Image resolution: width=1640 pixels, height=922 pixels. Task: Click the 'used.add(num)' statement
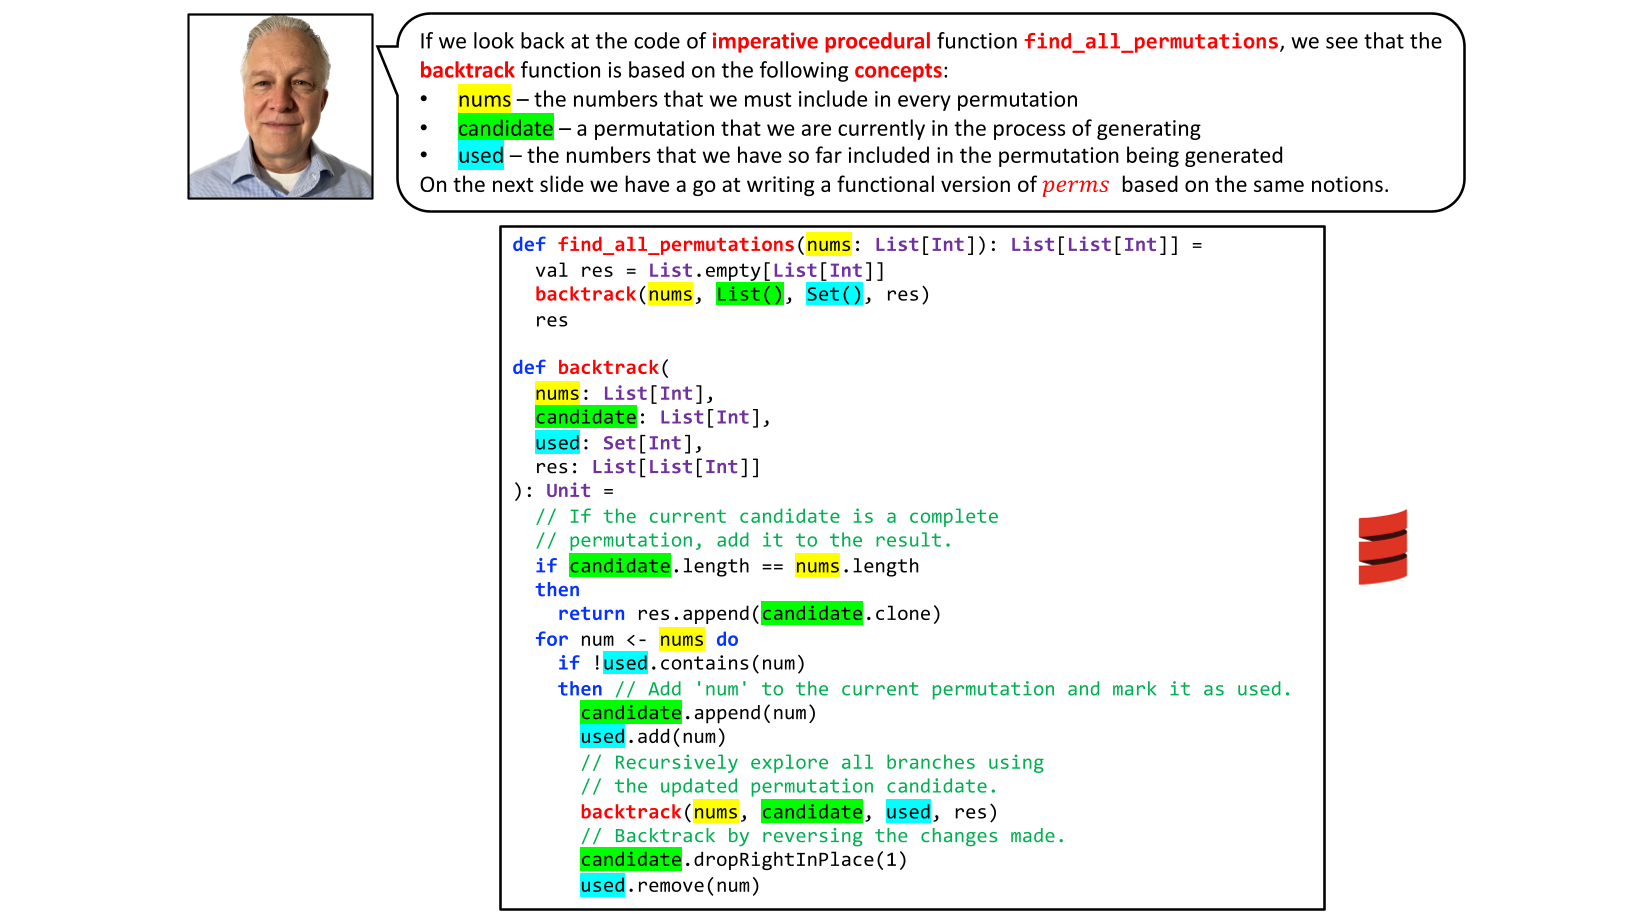652,737
